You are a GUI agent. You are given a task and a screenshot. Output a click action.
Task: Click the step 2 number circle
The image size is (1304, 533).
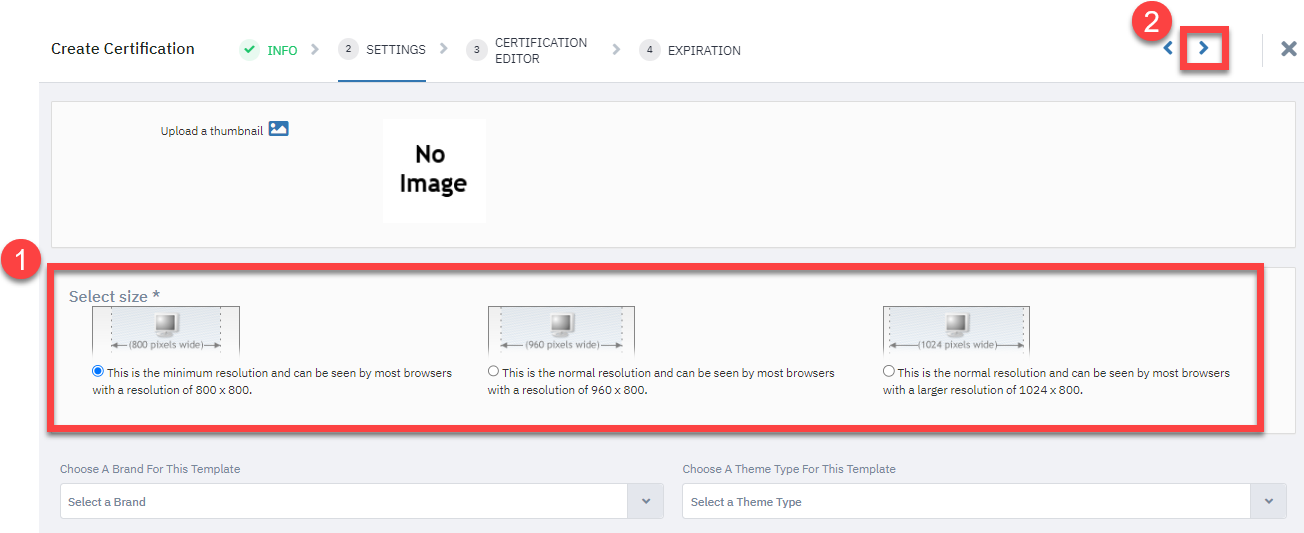click(348, 49)
